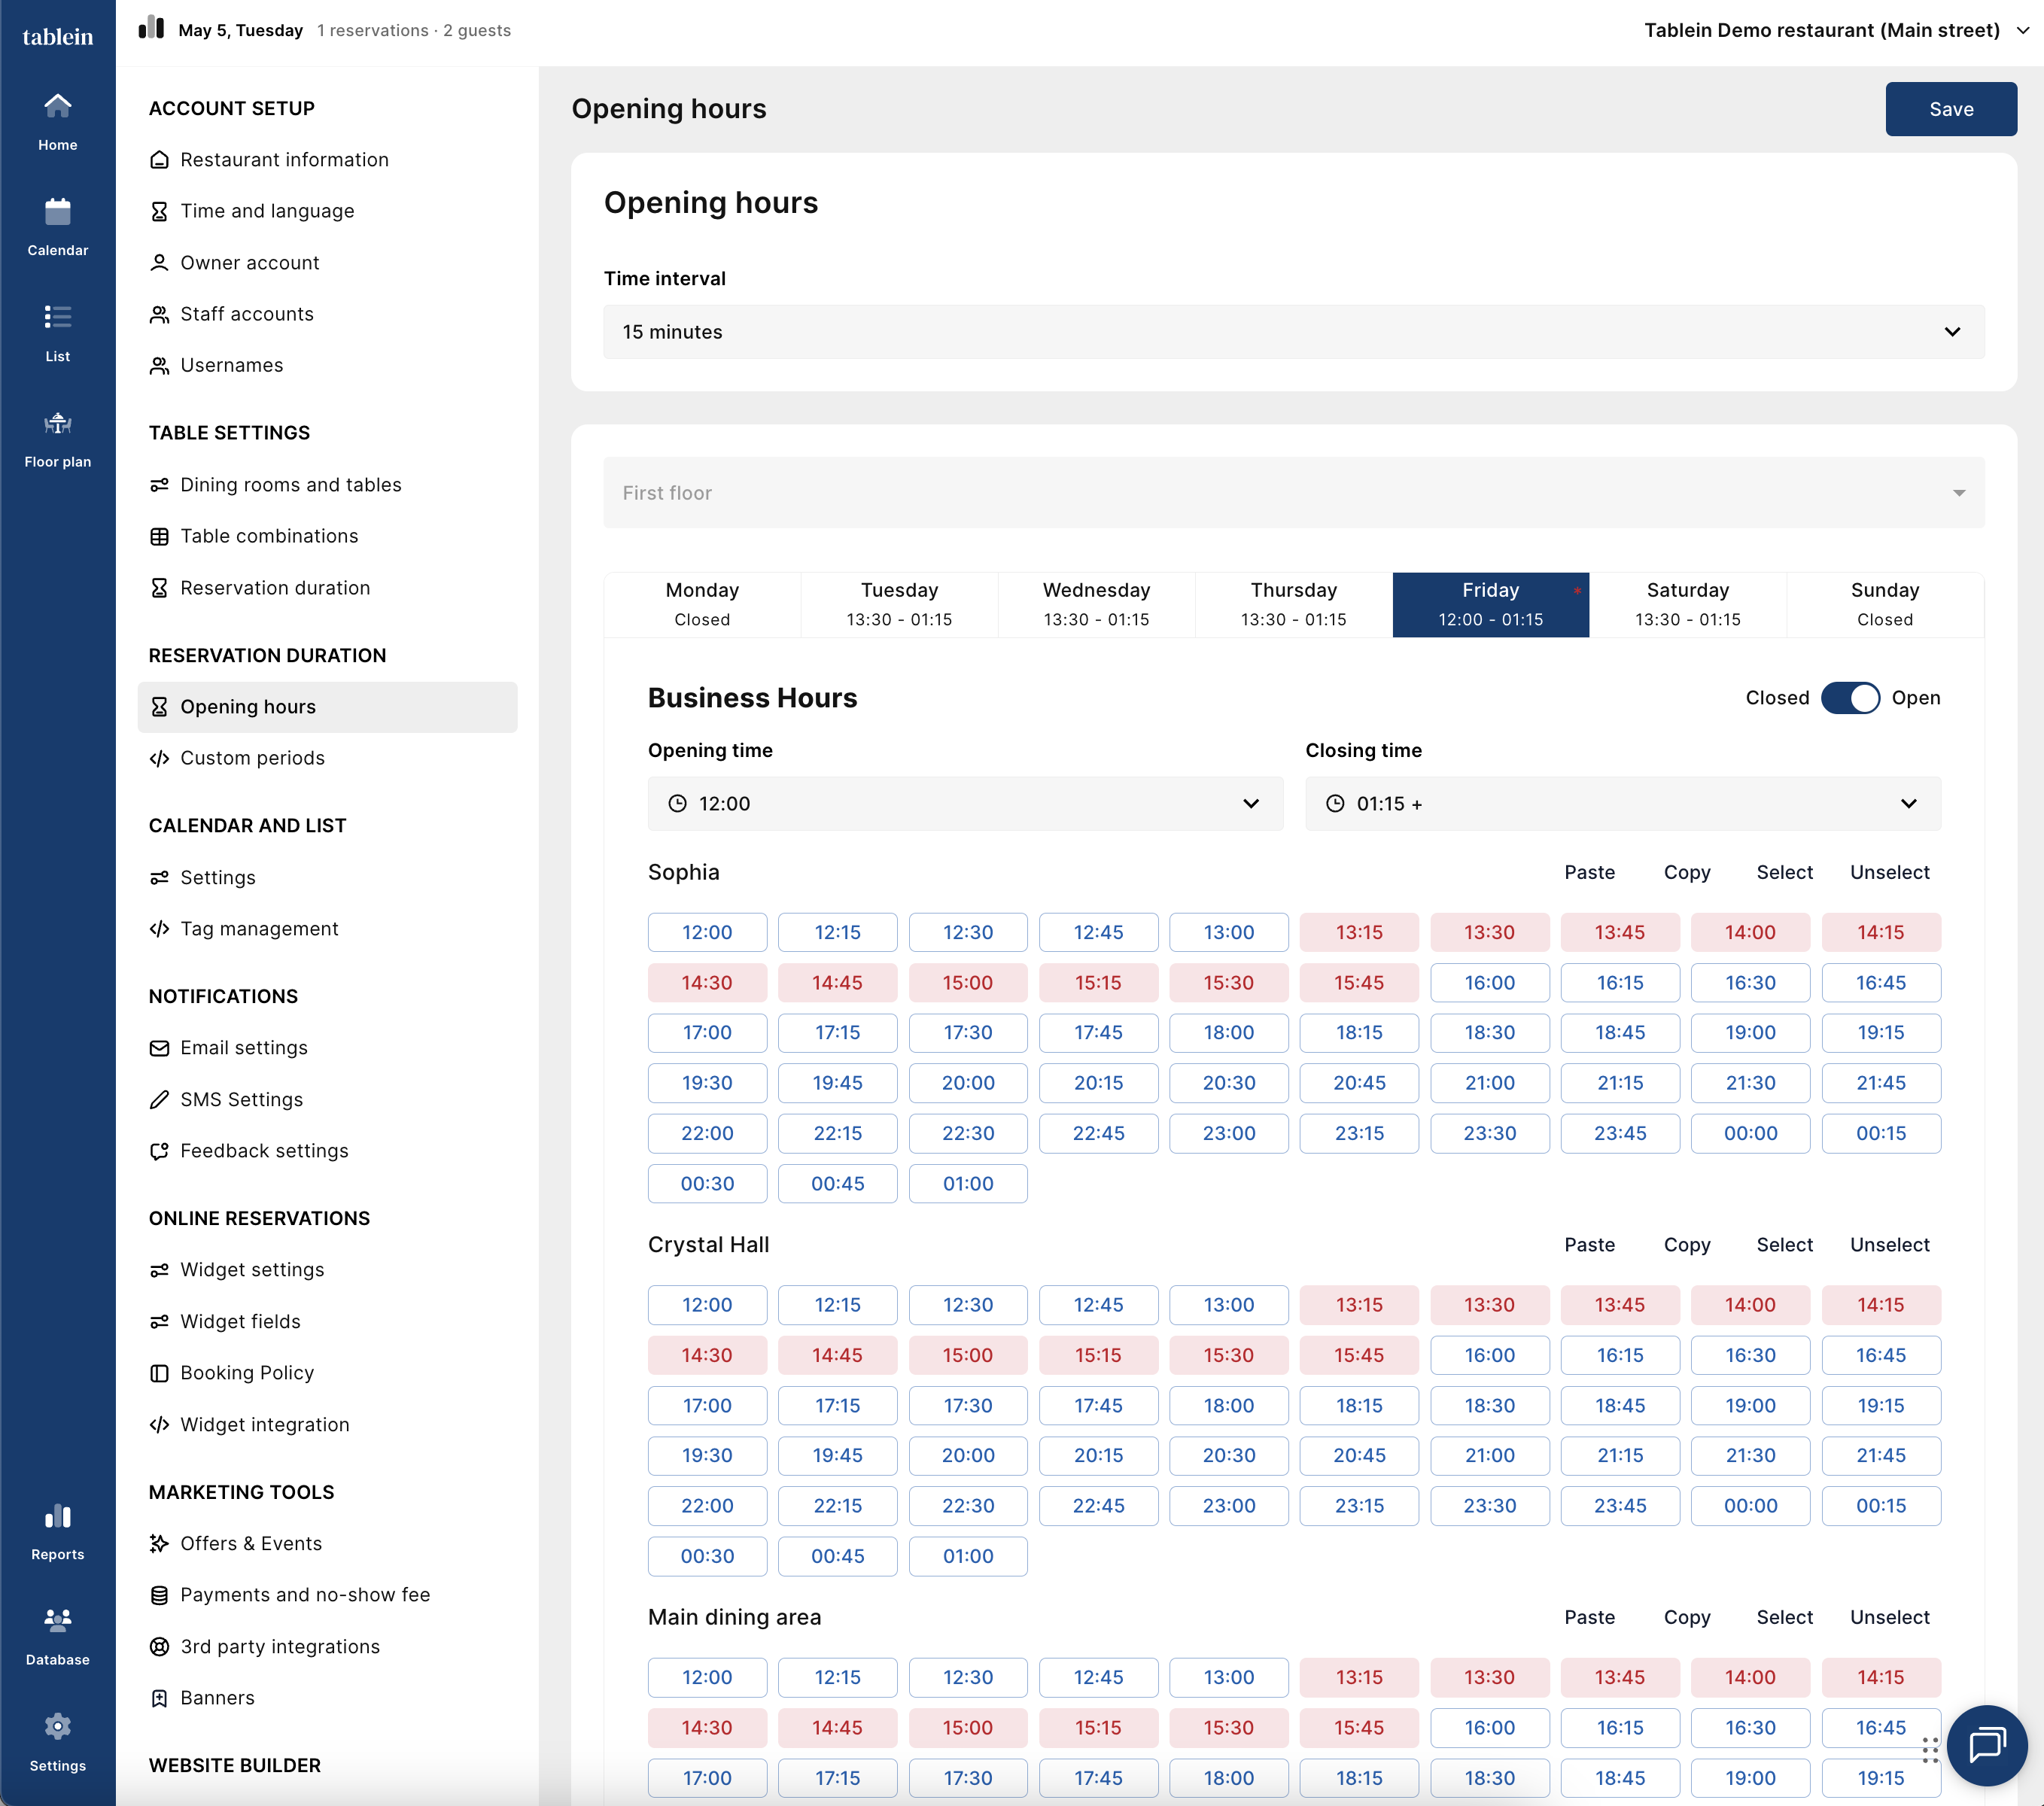This screenshot has height=1806, width=2044.
Task: Click the grid icon for Table combinations
Action: (x=159, y=536)
